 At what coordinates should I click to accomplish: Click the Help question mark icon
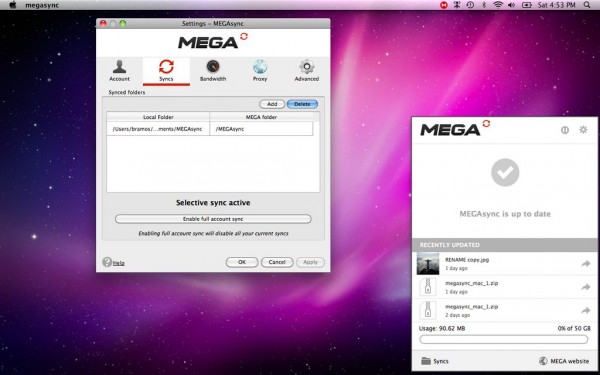[107, 262]
